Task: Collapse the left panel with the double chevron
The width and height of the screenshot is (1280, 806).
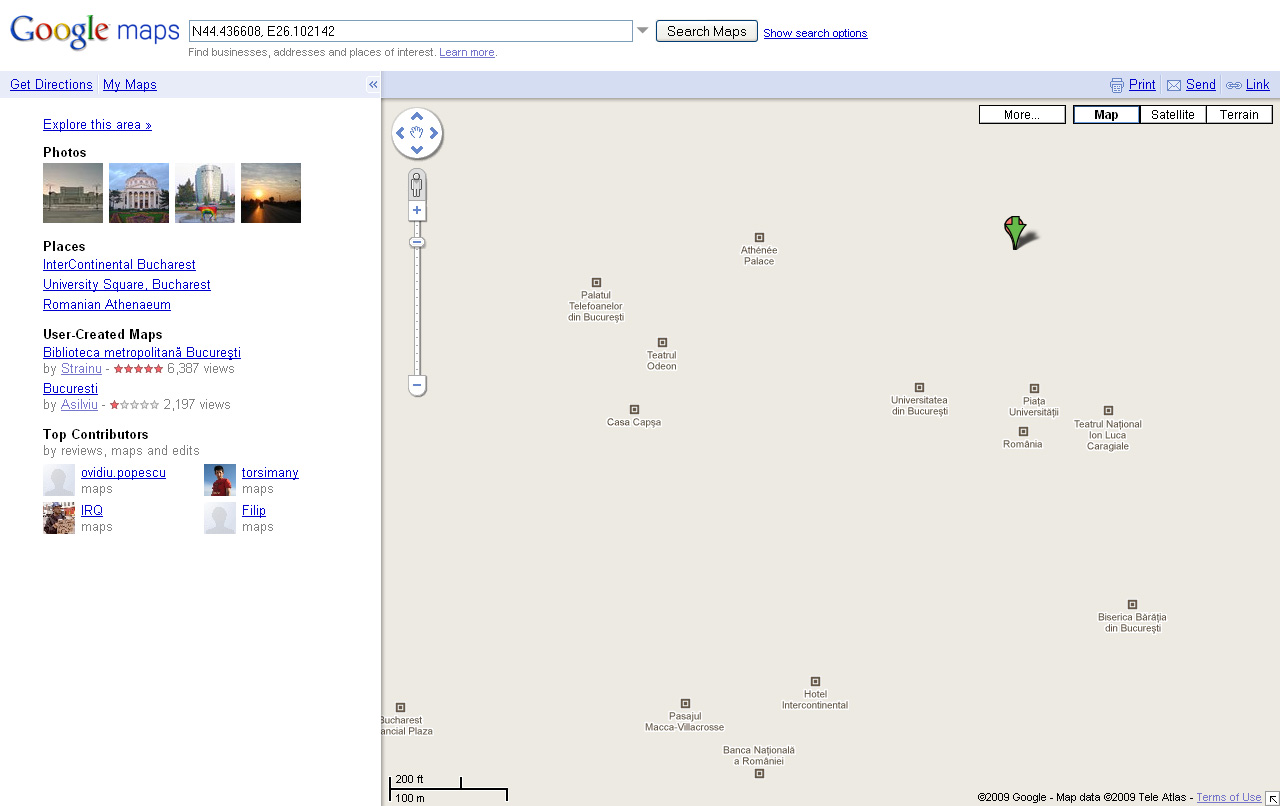Action: (373, 84)
